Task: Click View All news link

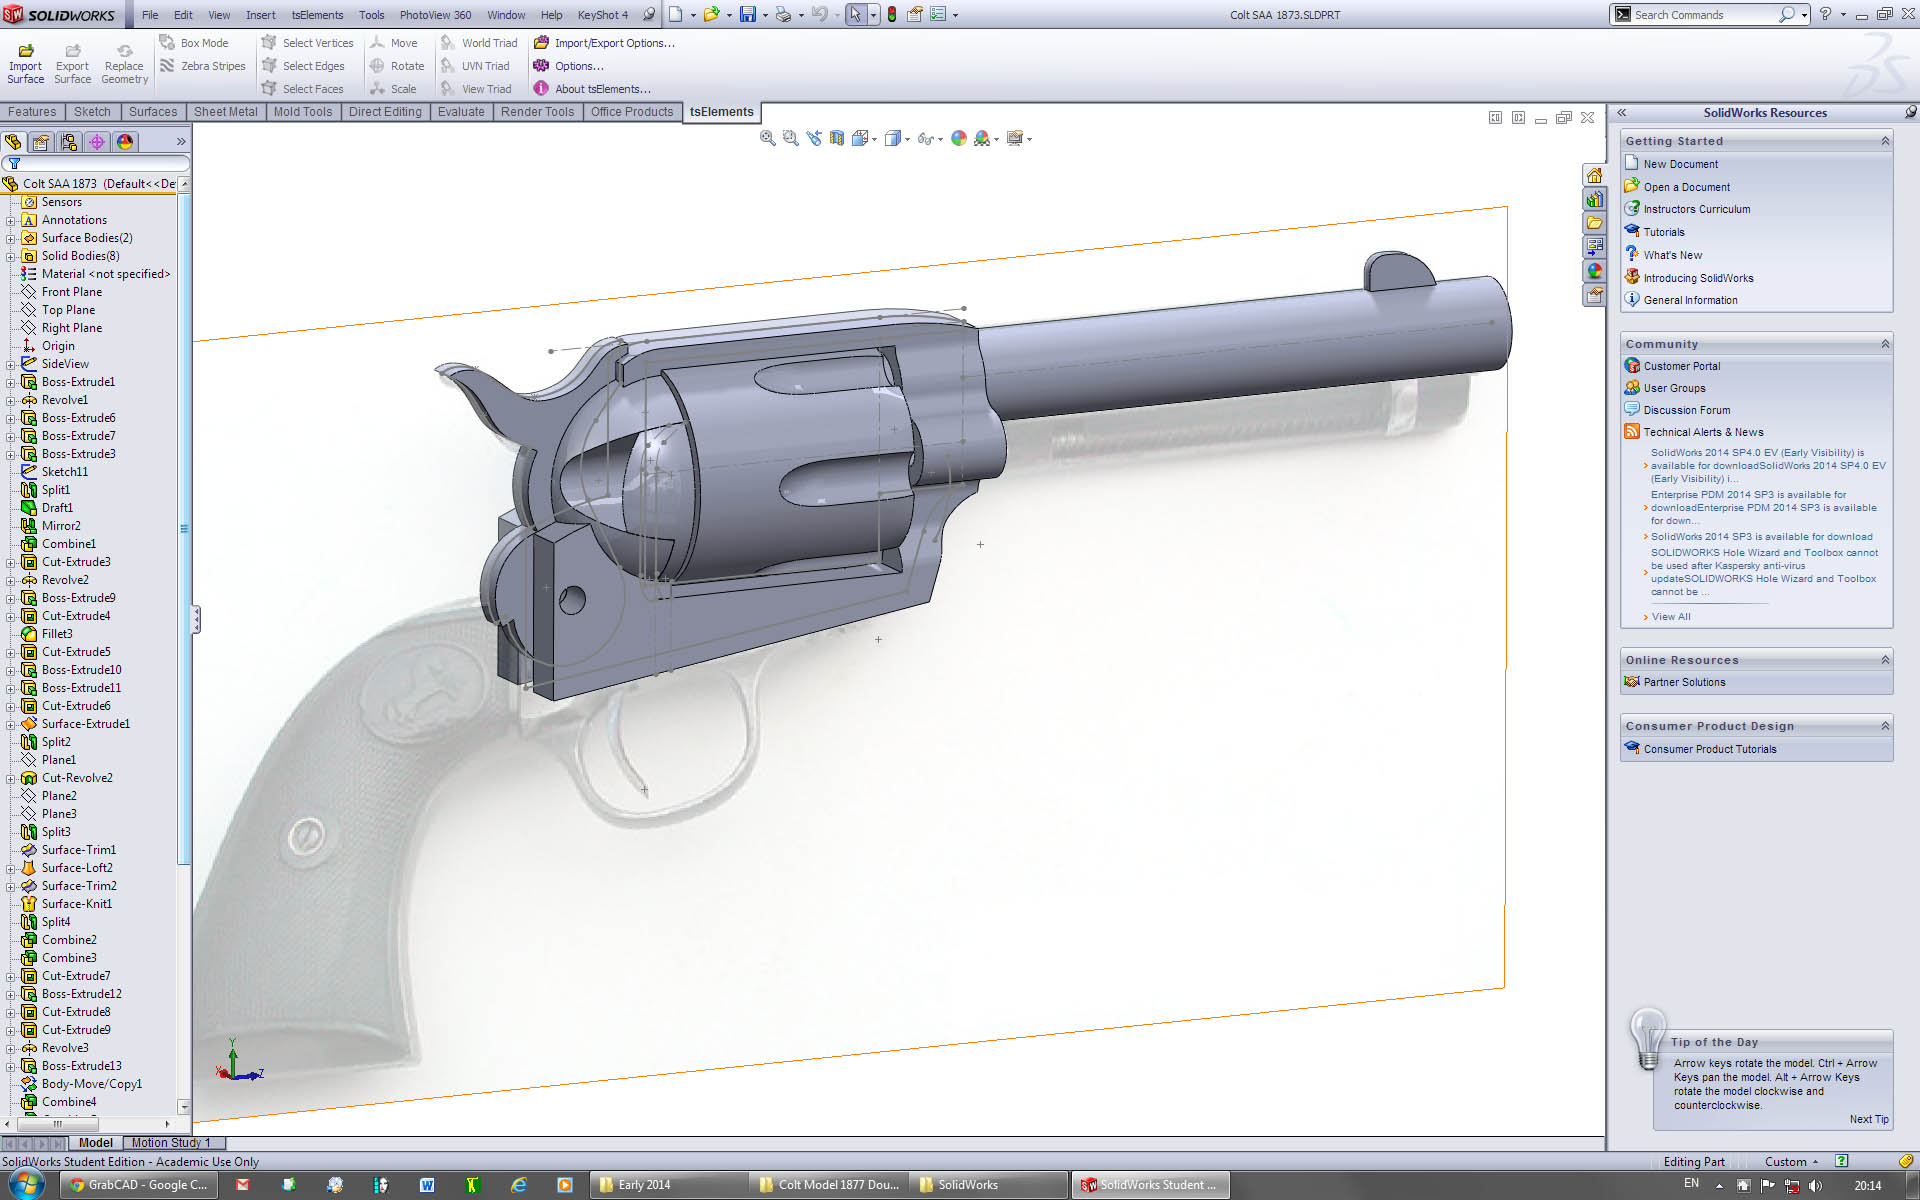Action: pos(1670,617)
